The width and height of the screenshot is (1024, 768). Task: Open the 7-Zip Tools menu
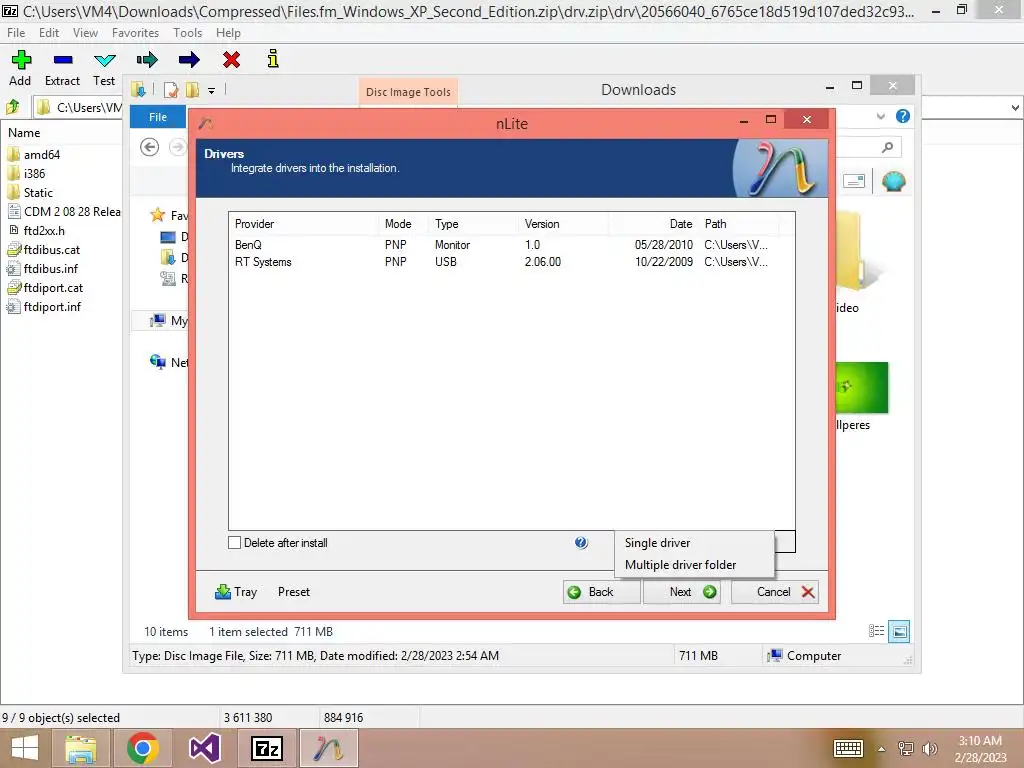pos(187,33)
